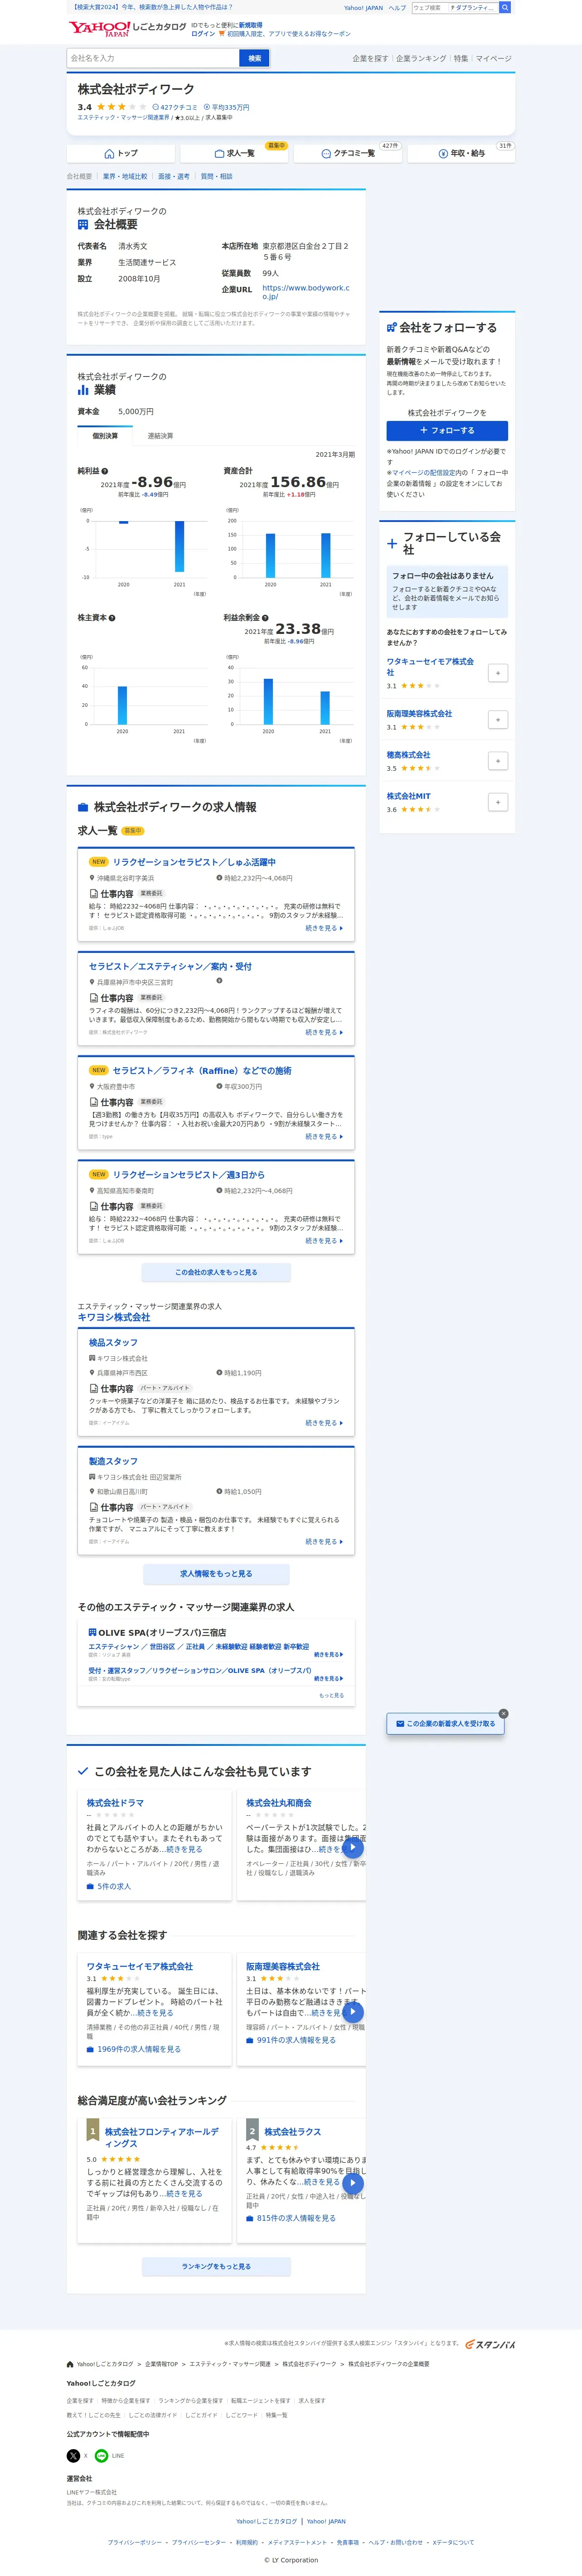Click 続きを見る in 製造スタッフ card

pos(324,1541)
